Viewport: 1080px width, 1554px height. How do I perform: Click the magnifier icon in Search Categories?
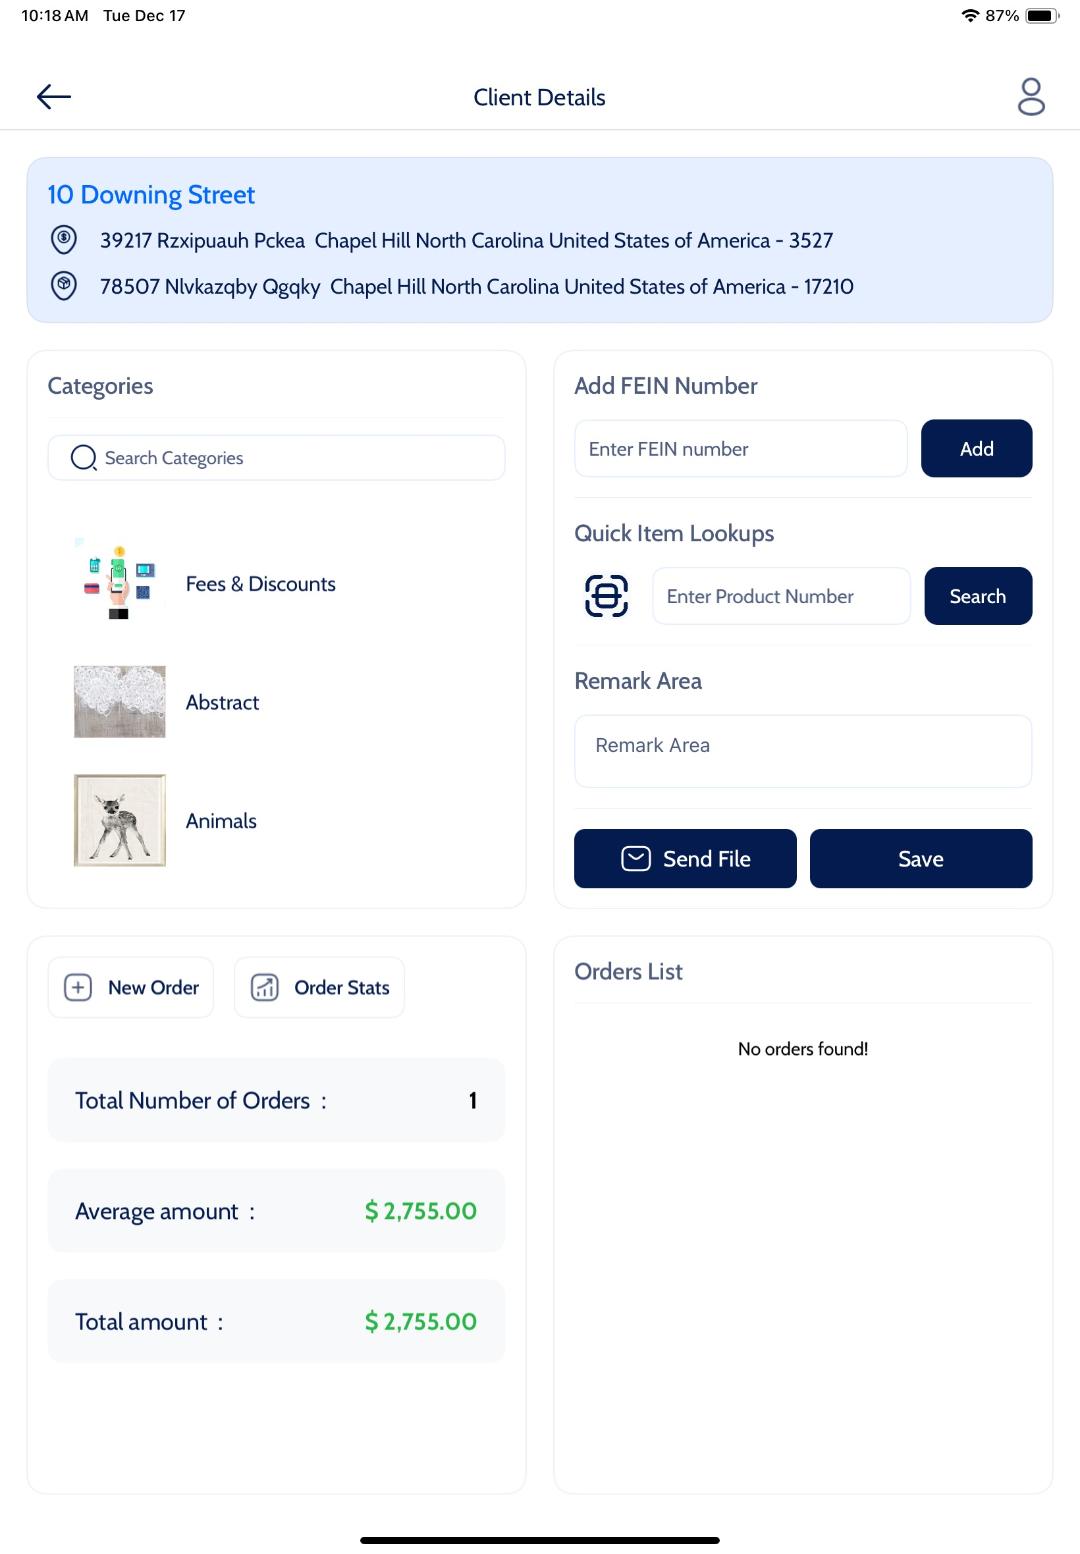[x=84, y=457]
